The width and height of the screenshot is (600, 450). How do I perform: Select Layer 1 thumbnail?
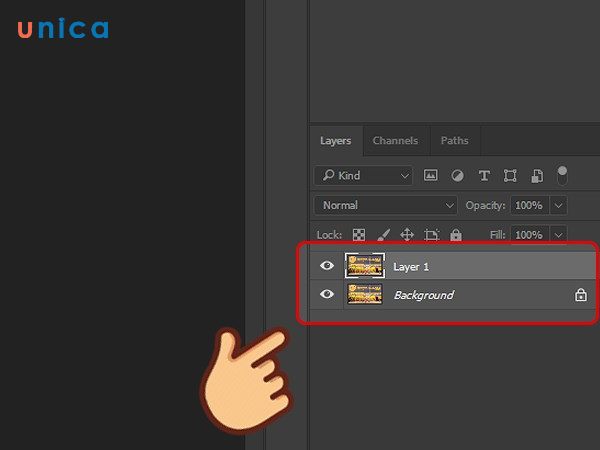(x=365, y=265)
